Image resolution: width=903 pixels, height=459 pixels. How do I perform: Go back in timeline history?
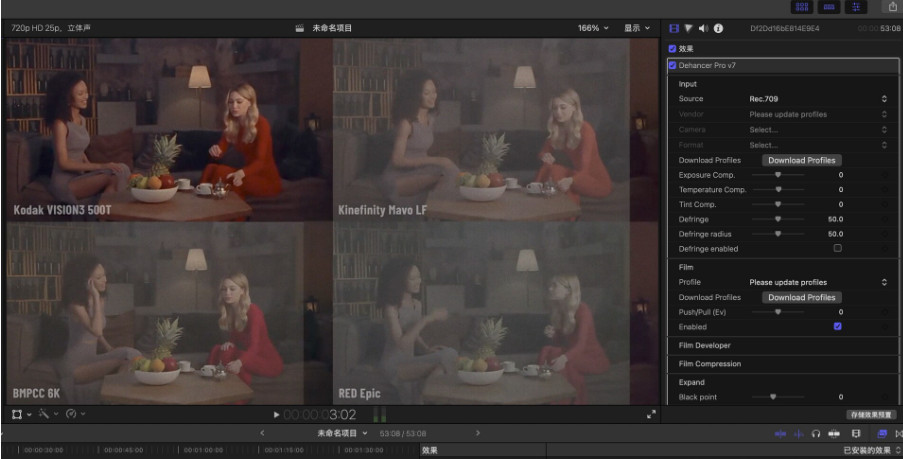pos(262,433)
